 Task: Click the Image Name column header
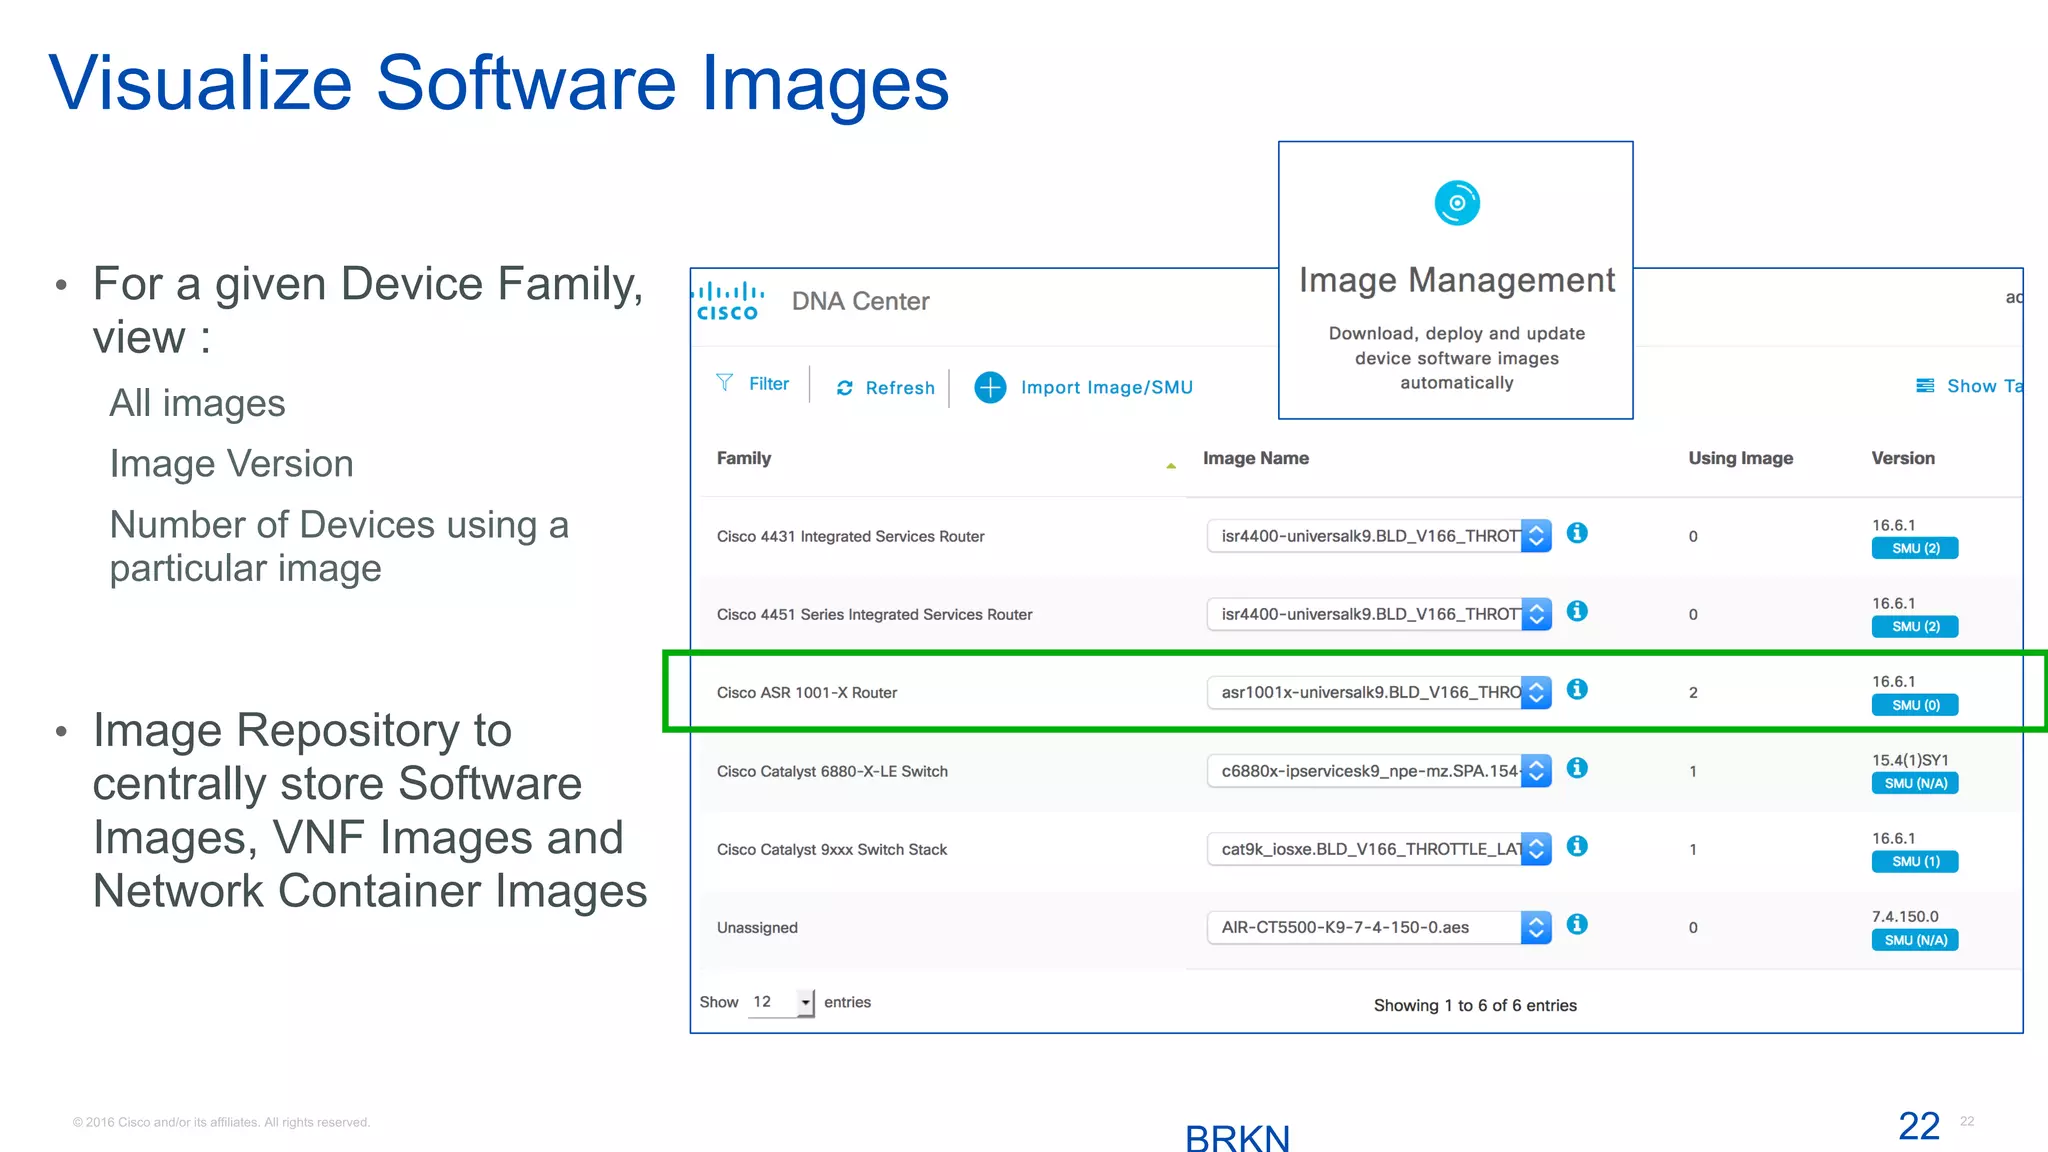[1256, 458]
